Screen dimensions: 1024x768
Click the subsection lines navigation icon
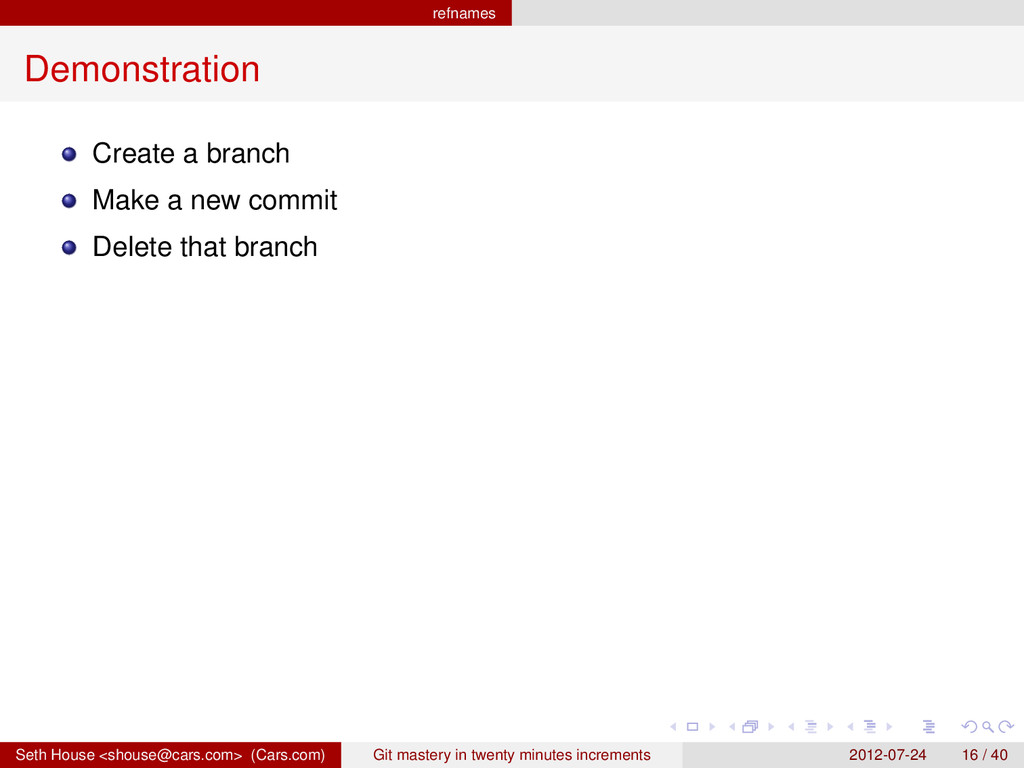pyautogui.click(x=810, y=727)
